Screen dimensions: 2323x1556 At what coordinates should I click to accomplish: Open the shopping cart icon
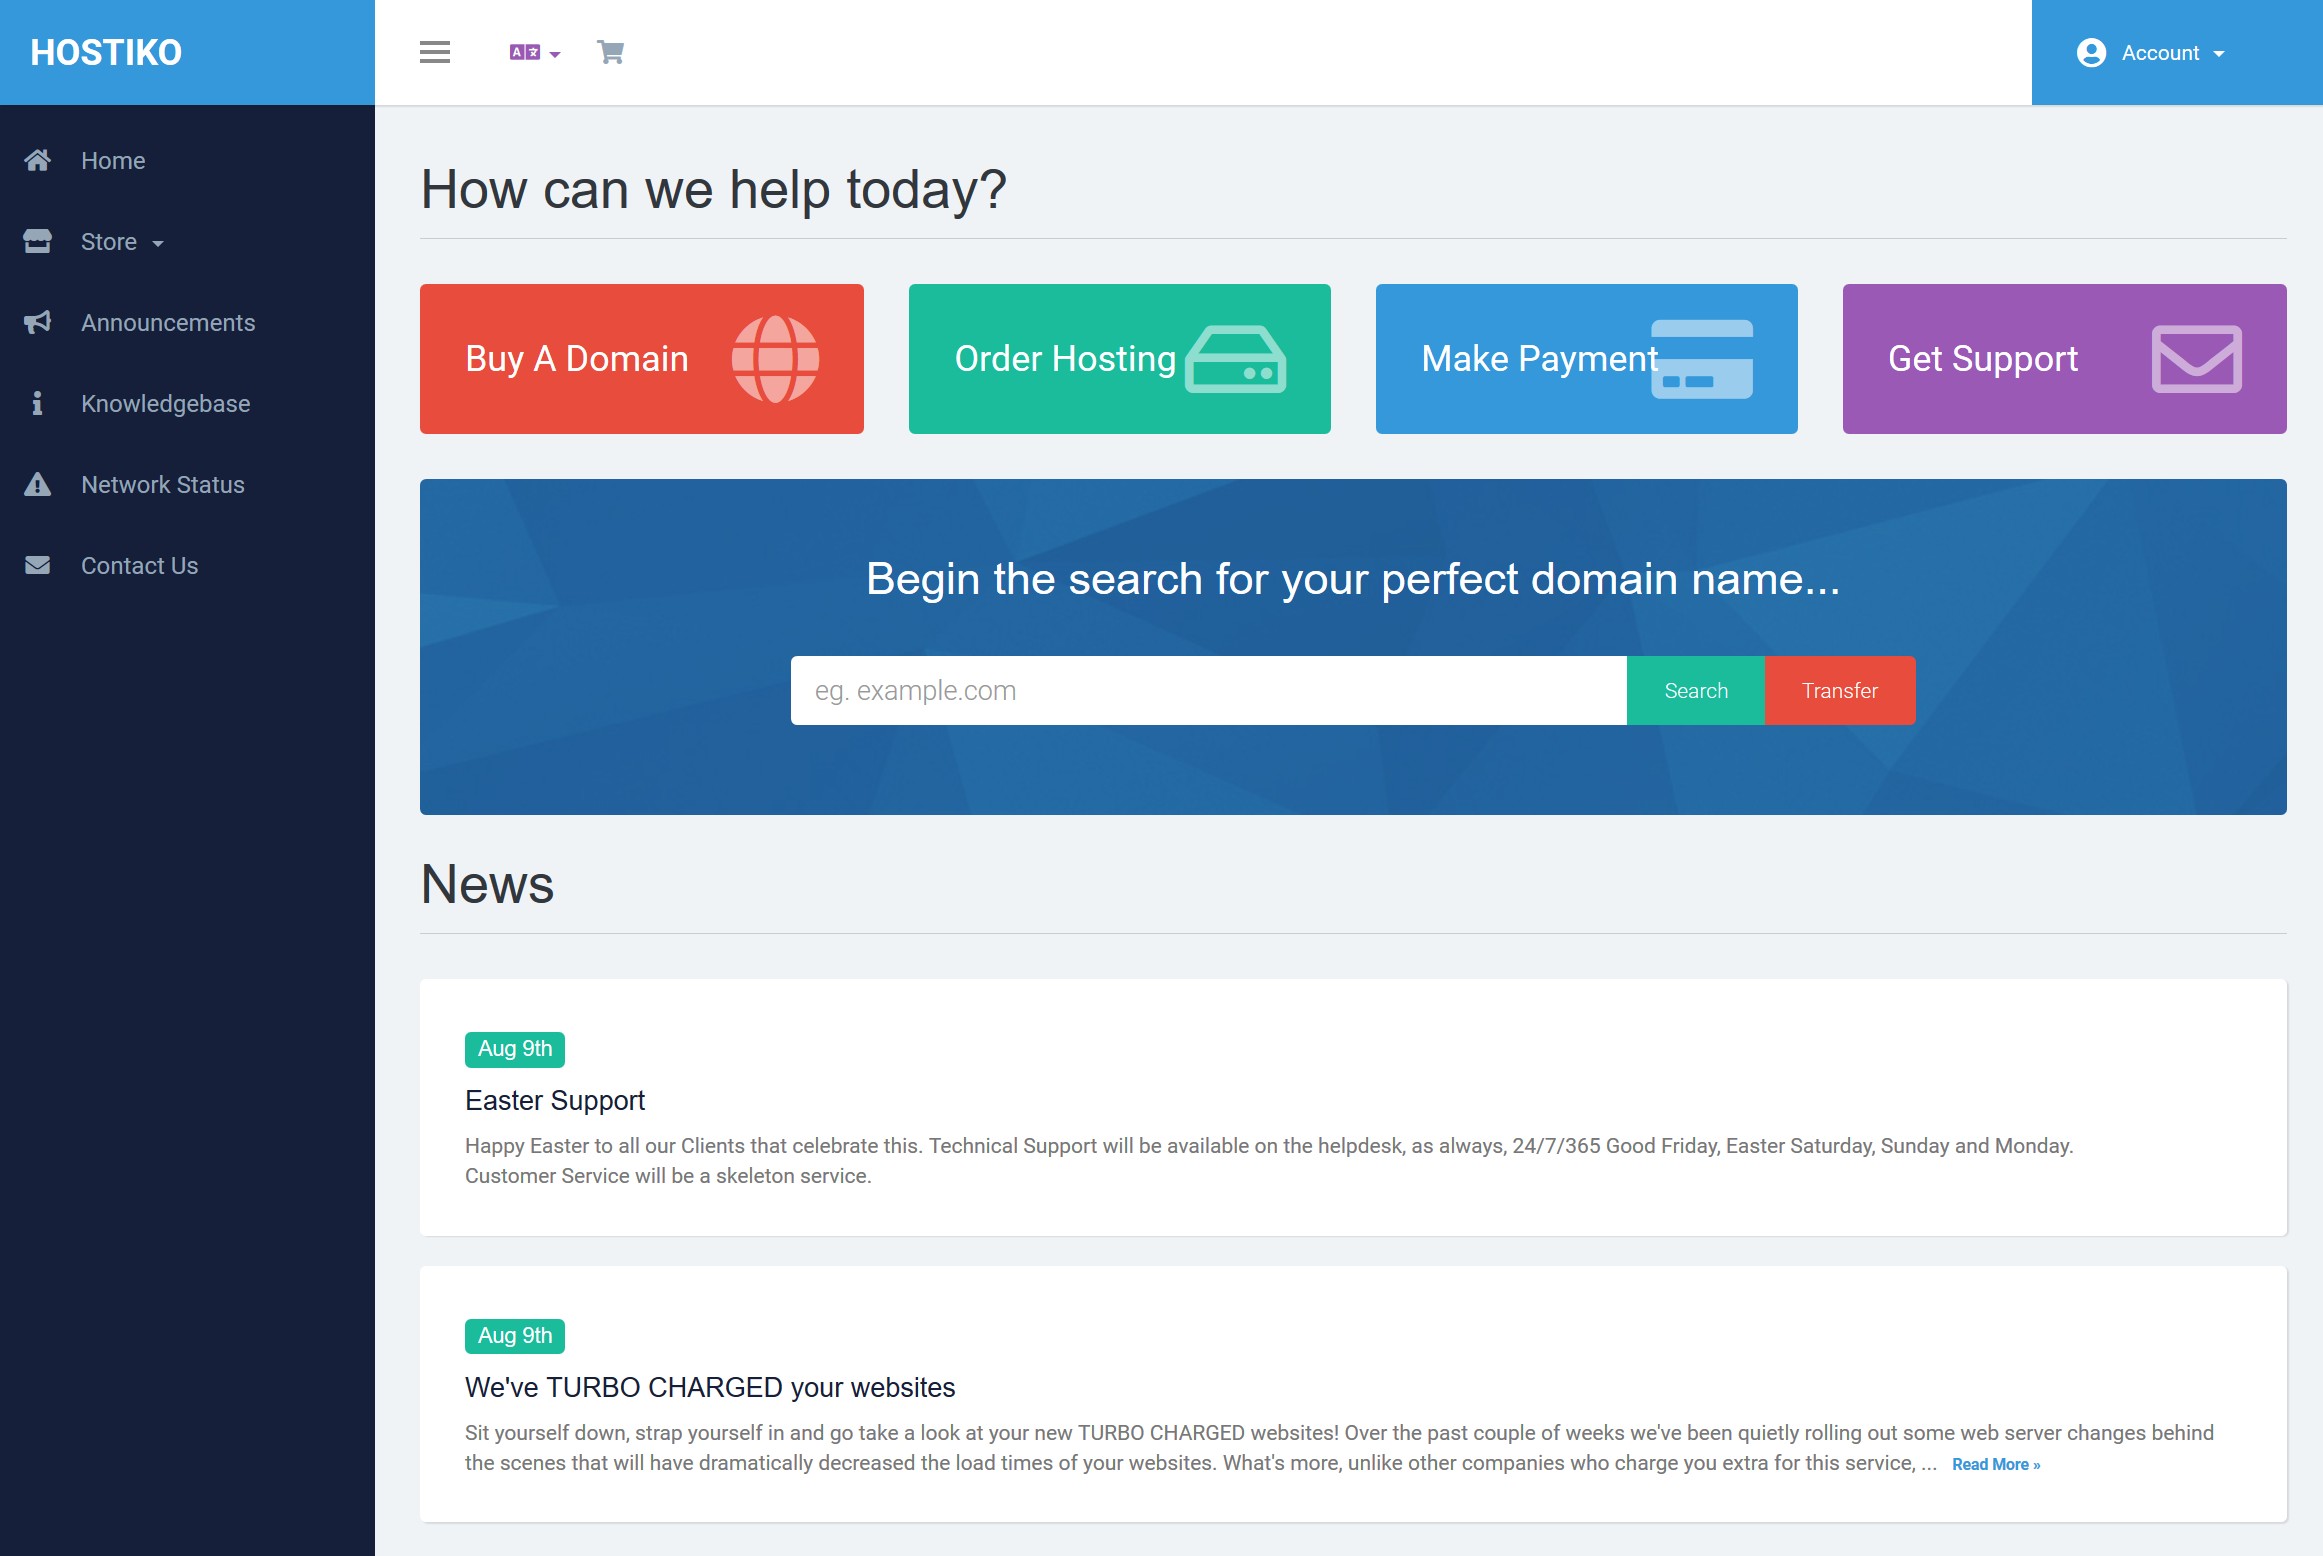click(x=610, y=52)
